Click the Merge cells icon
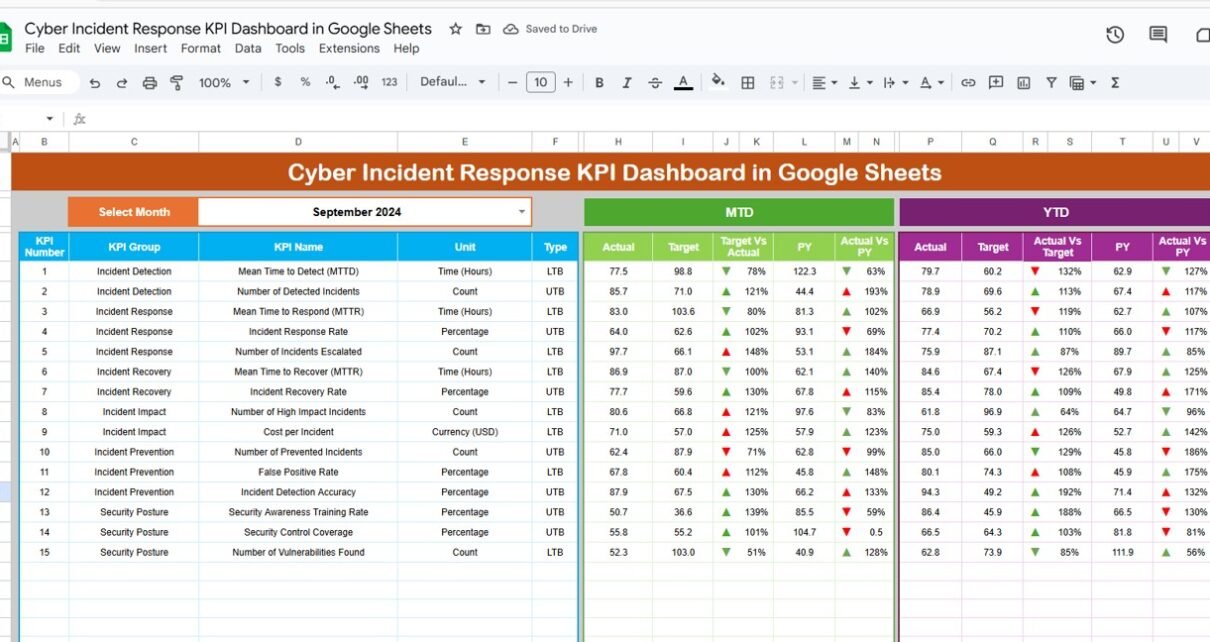Screen dimensions: 1210x642 point(777,83)
